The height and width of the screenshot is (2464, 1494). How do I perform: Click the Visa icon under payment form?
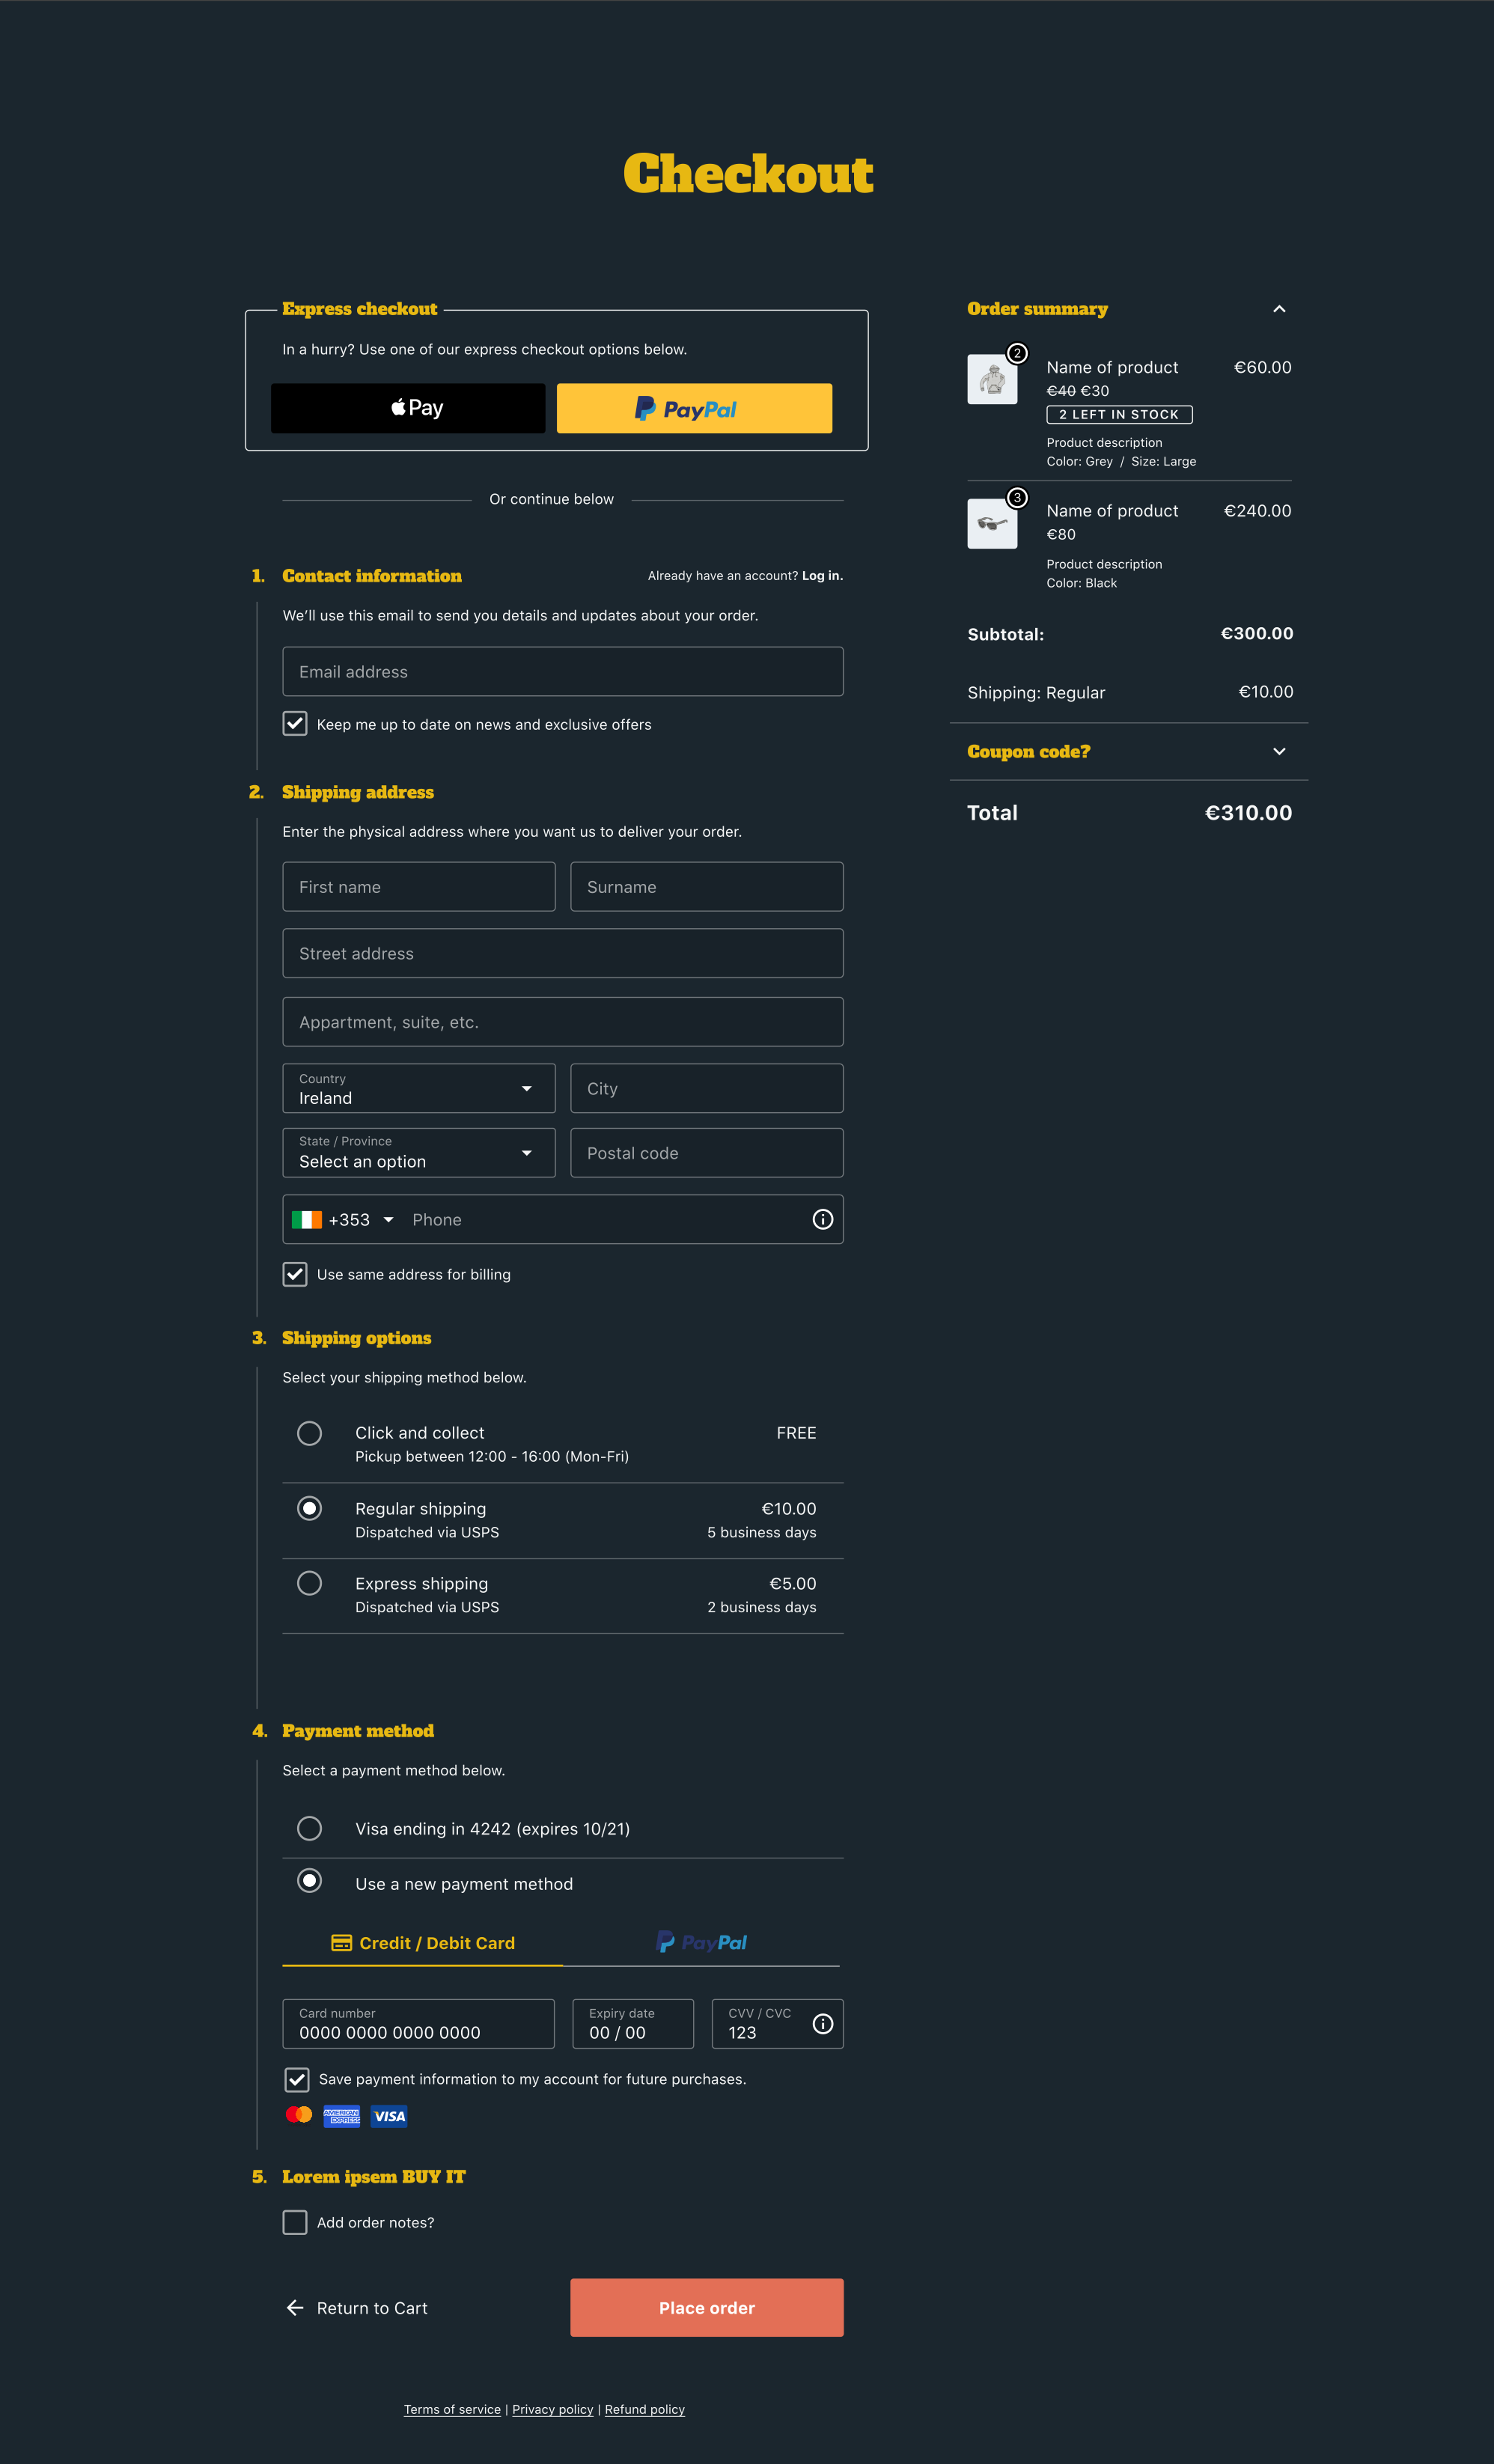[388, 2116]
